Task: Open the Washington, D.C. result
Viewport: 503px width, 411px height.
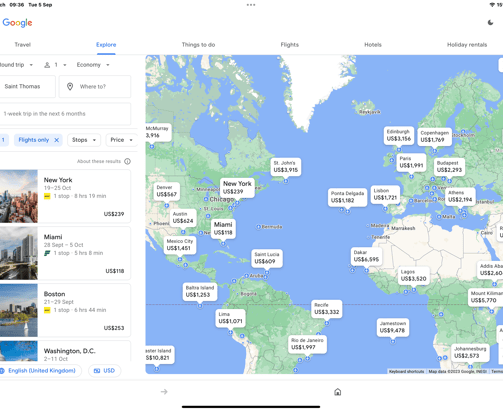Action: (65, 351)
